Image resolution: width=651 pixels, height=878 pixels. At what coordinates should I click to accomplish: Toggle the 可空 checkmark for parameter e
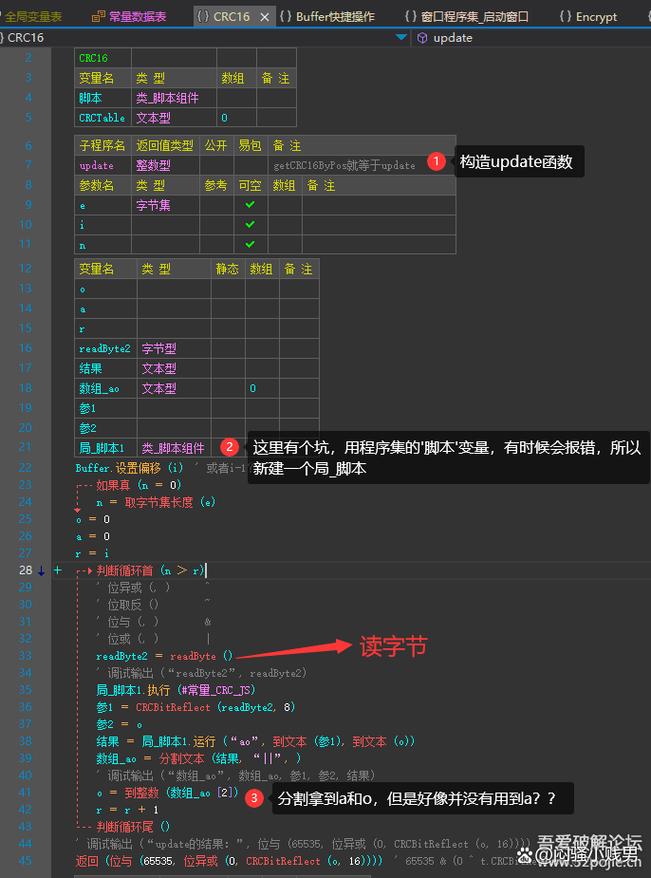(250, 205)
